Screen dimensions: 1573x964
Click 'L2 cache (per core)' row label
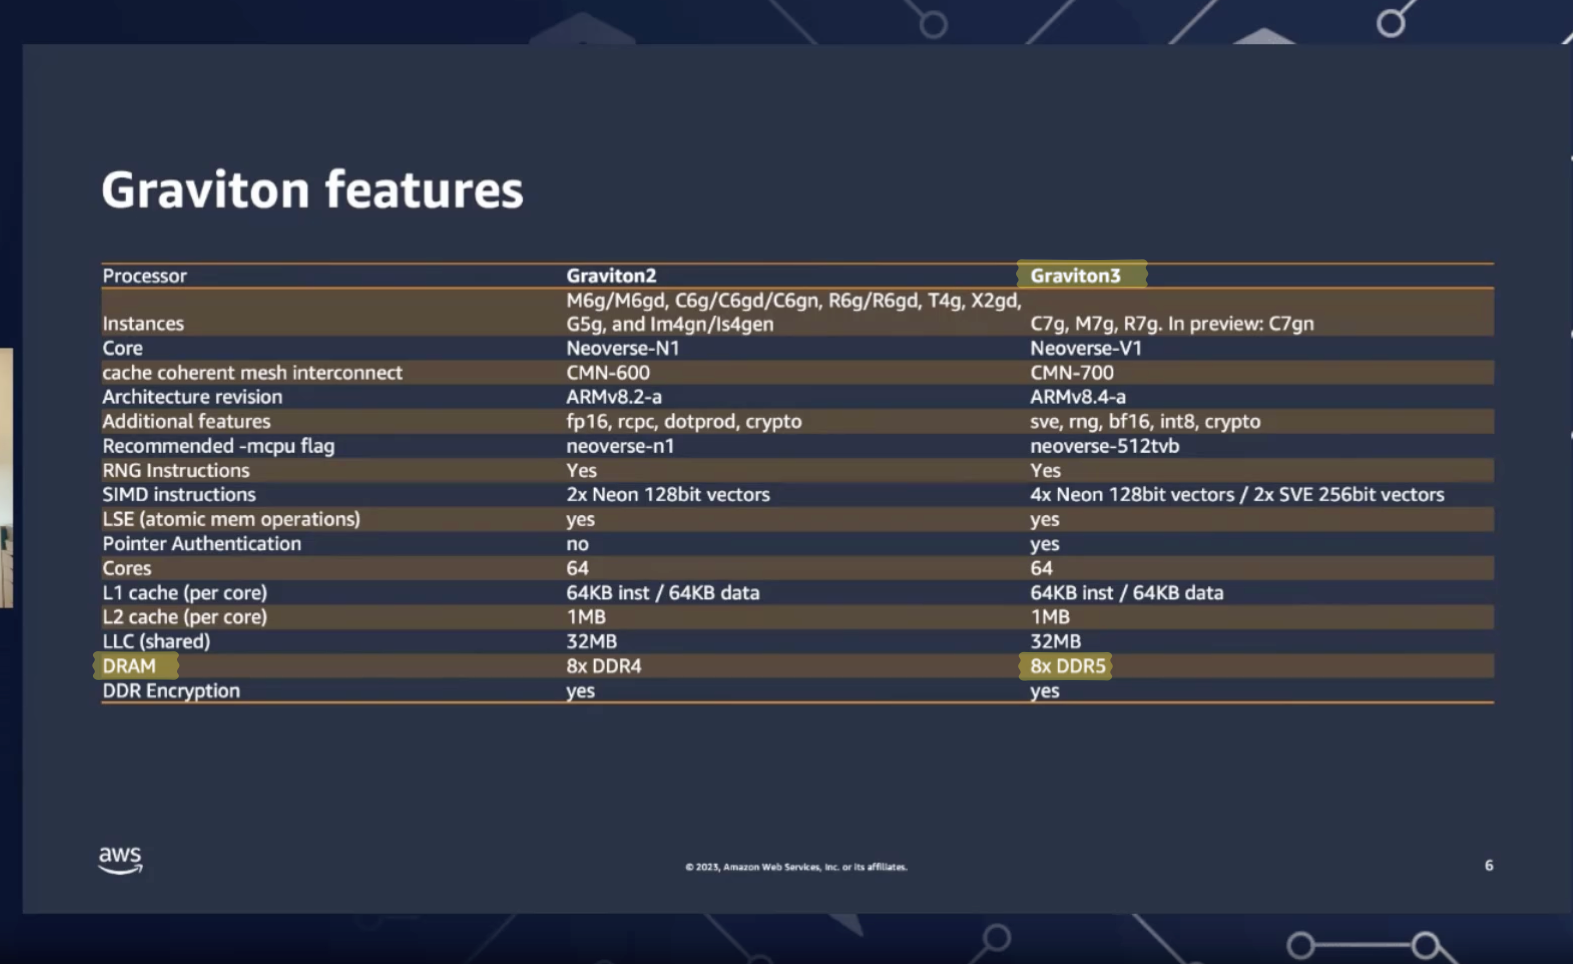coord(185,616)
